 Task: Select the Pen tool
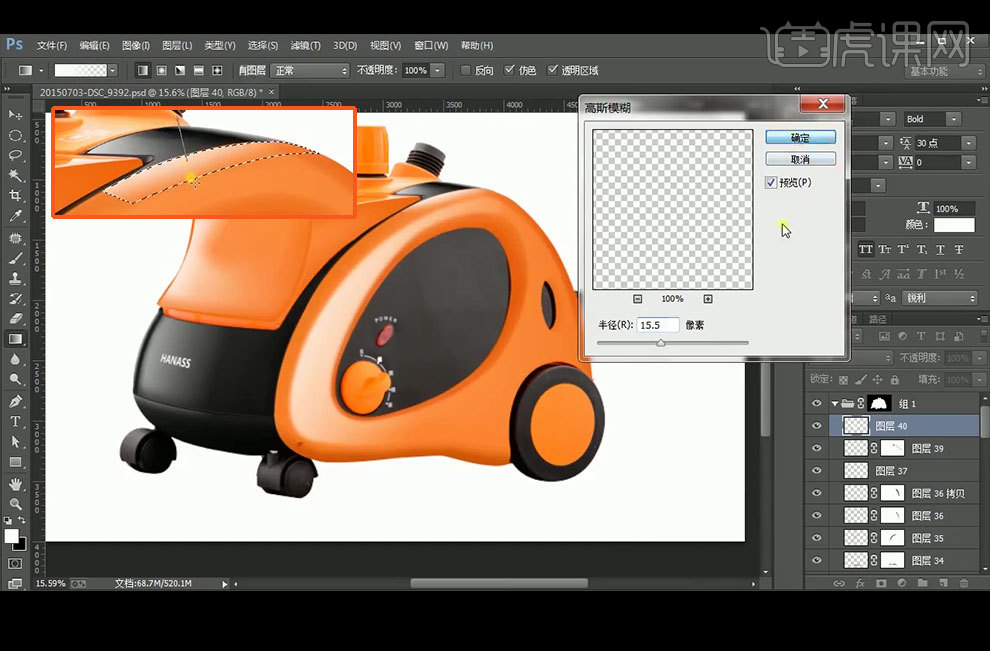tap(15, 401)
